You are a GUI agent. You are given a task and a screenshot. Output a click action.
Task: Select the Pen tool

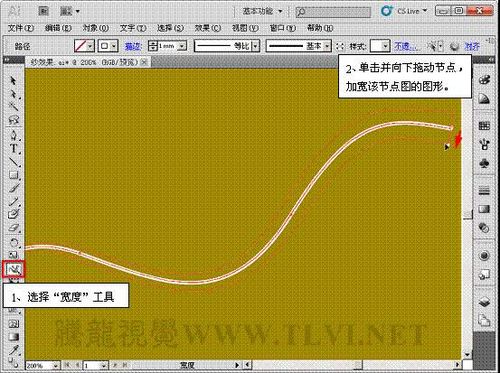(13, 135)
